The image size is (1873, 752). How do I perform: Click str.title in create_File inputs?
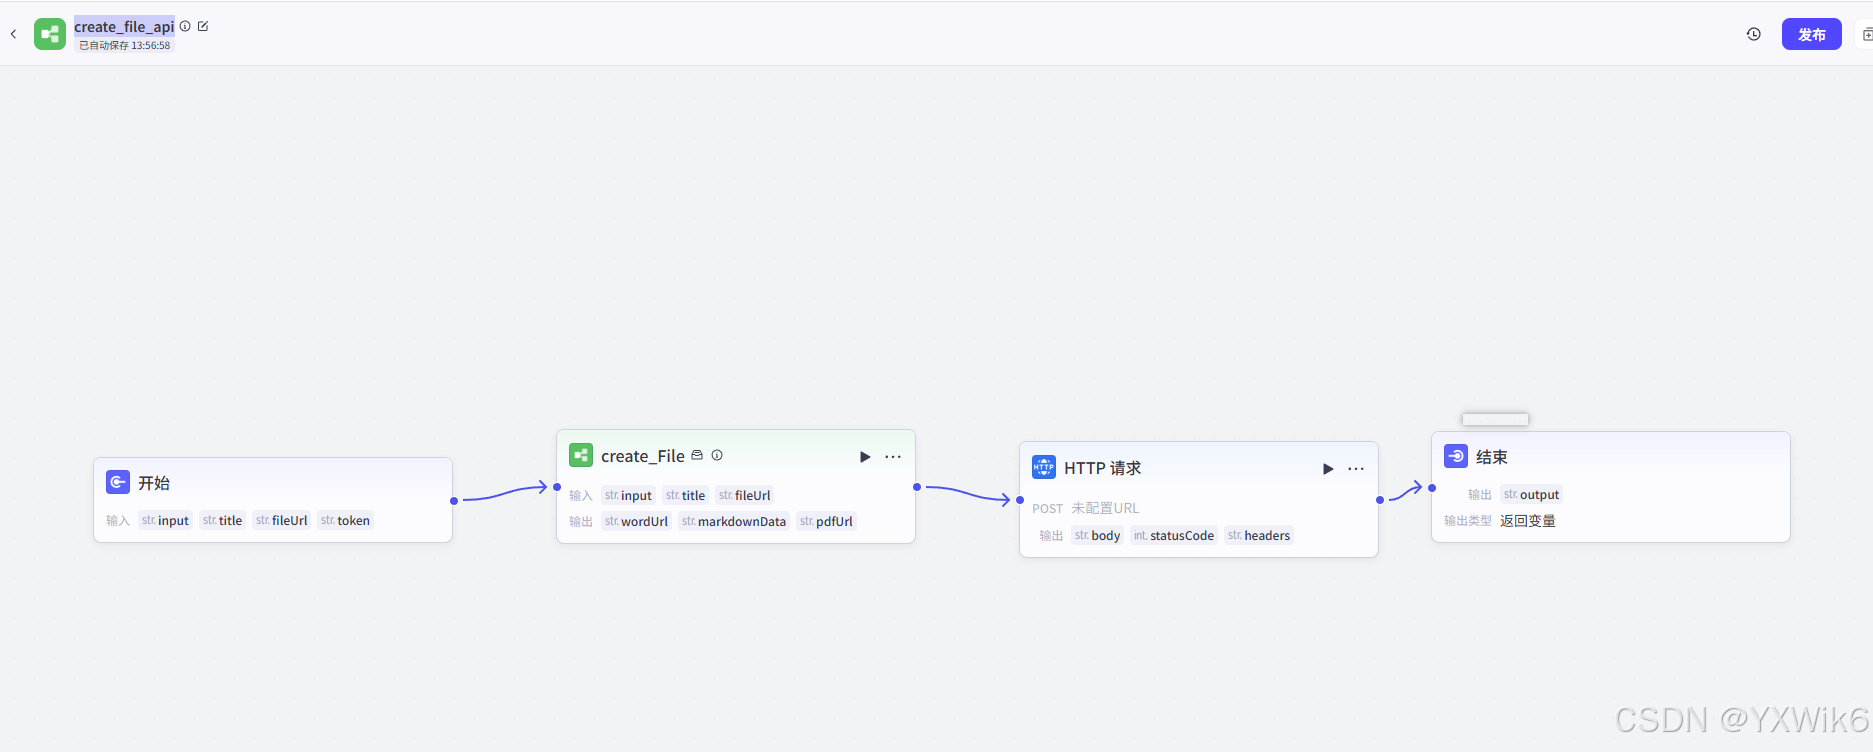point(685,495)
